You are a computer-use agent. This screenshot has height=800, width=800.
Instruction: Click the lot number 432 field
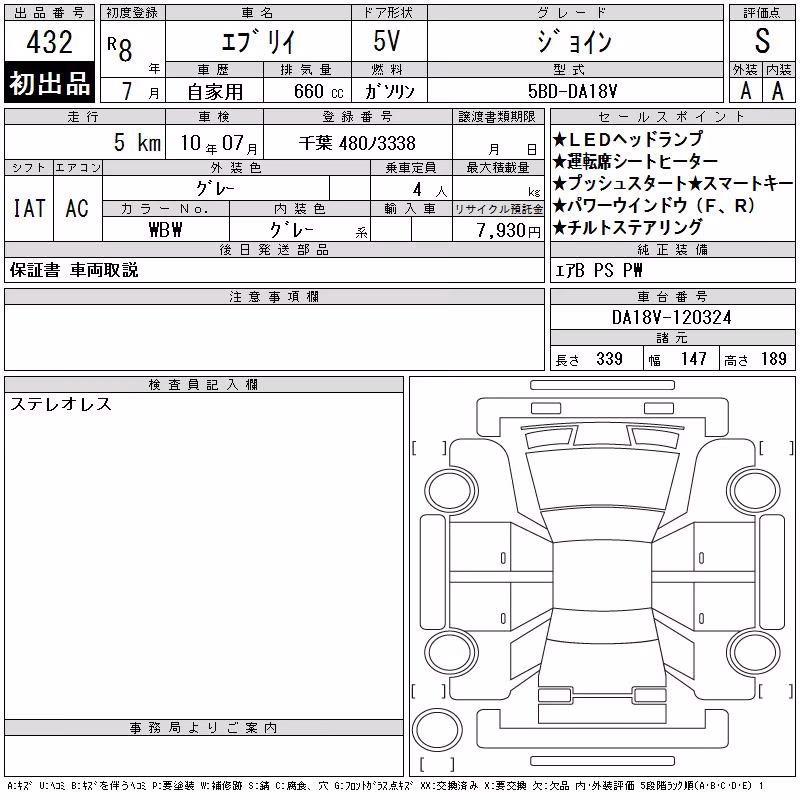(49, 42)
